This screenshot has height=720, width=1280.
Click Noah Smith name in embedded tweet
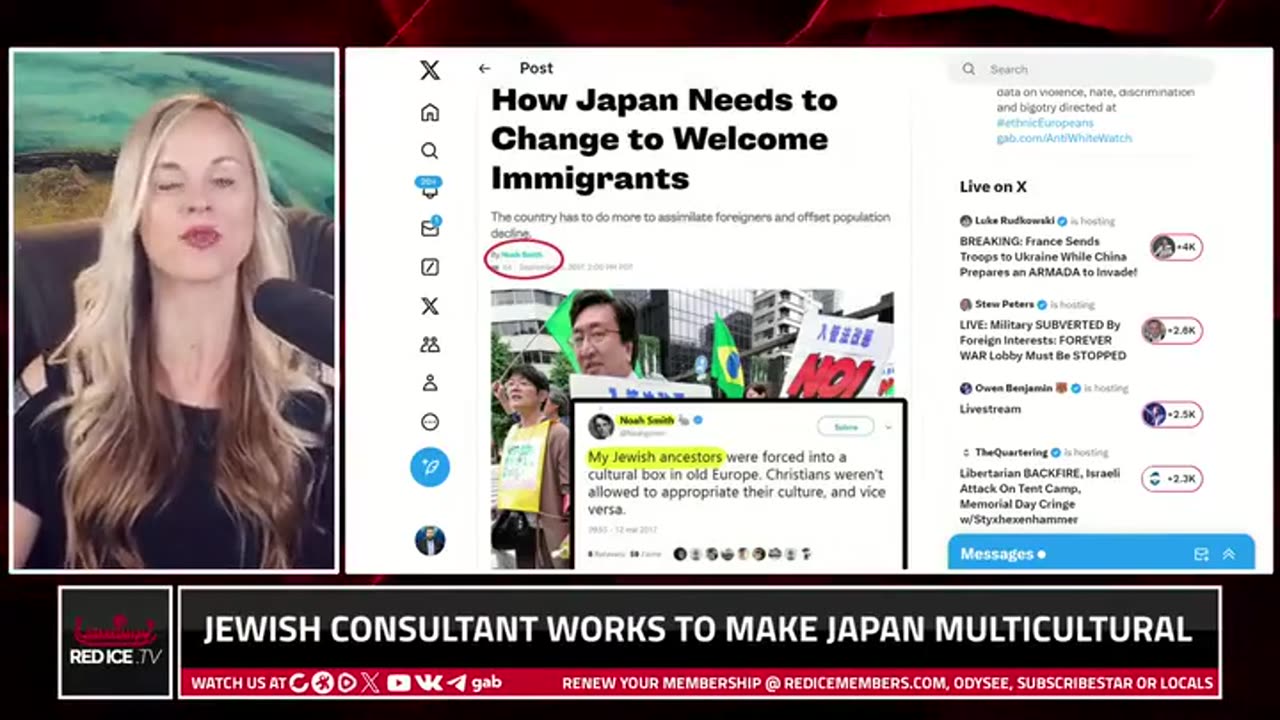(646, 420)
